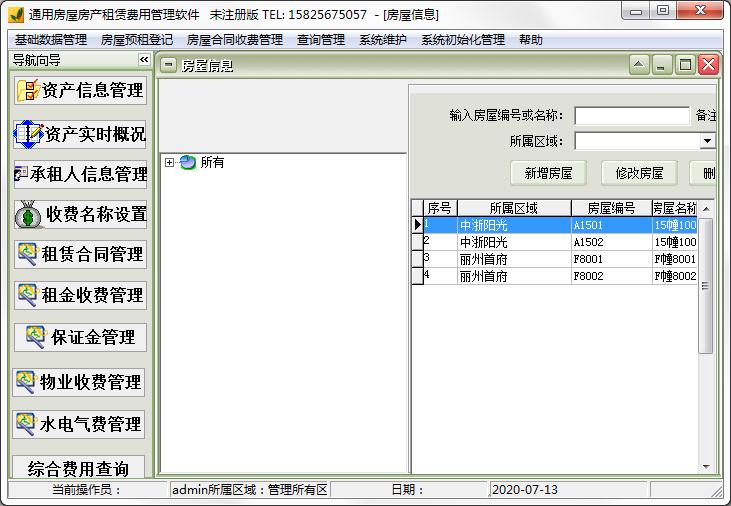The height and width of the screenshot is (506, 731).
Task: Open 租金收费管理 in the navigation sidebar
Action: pyautogui.click(x=80, y=295)
